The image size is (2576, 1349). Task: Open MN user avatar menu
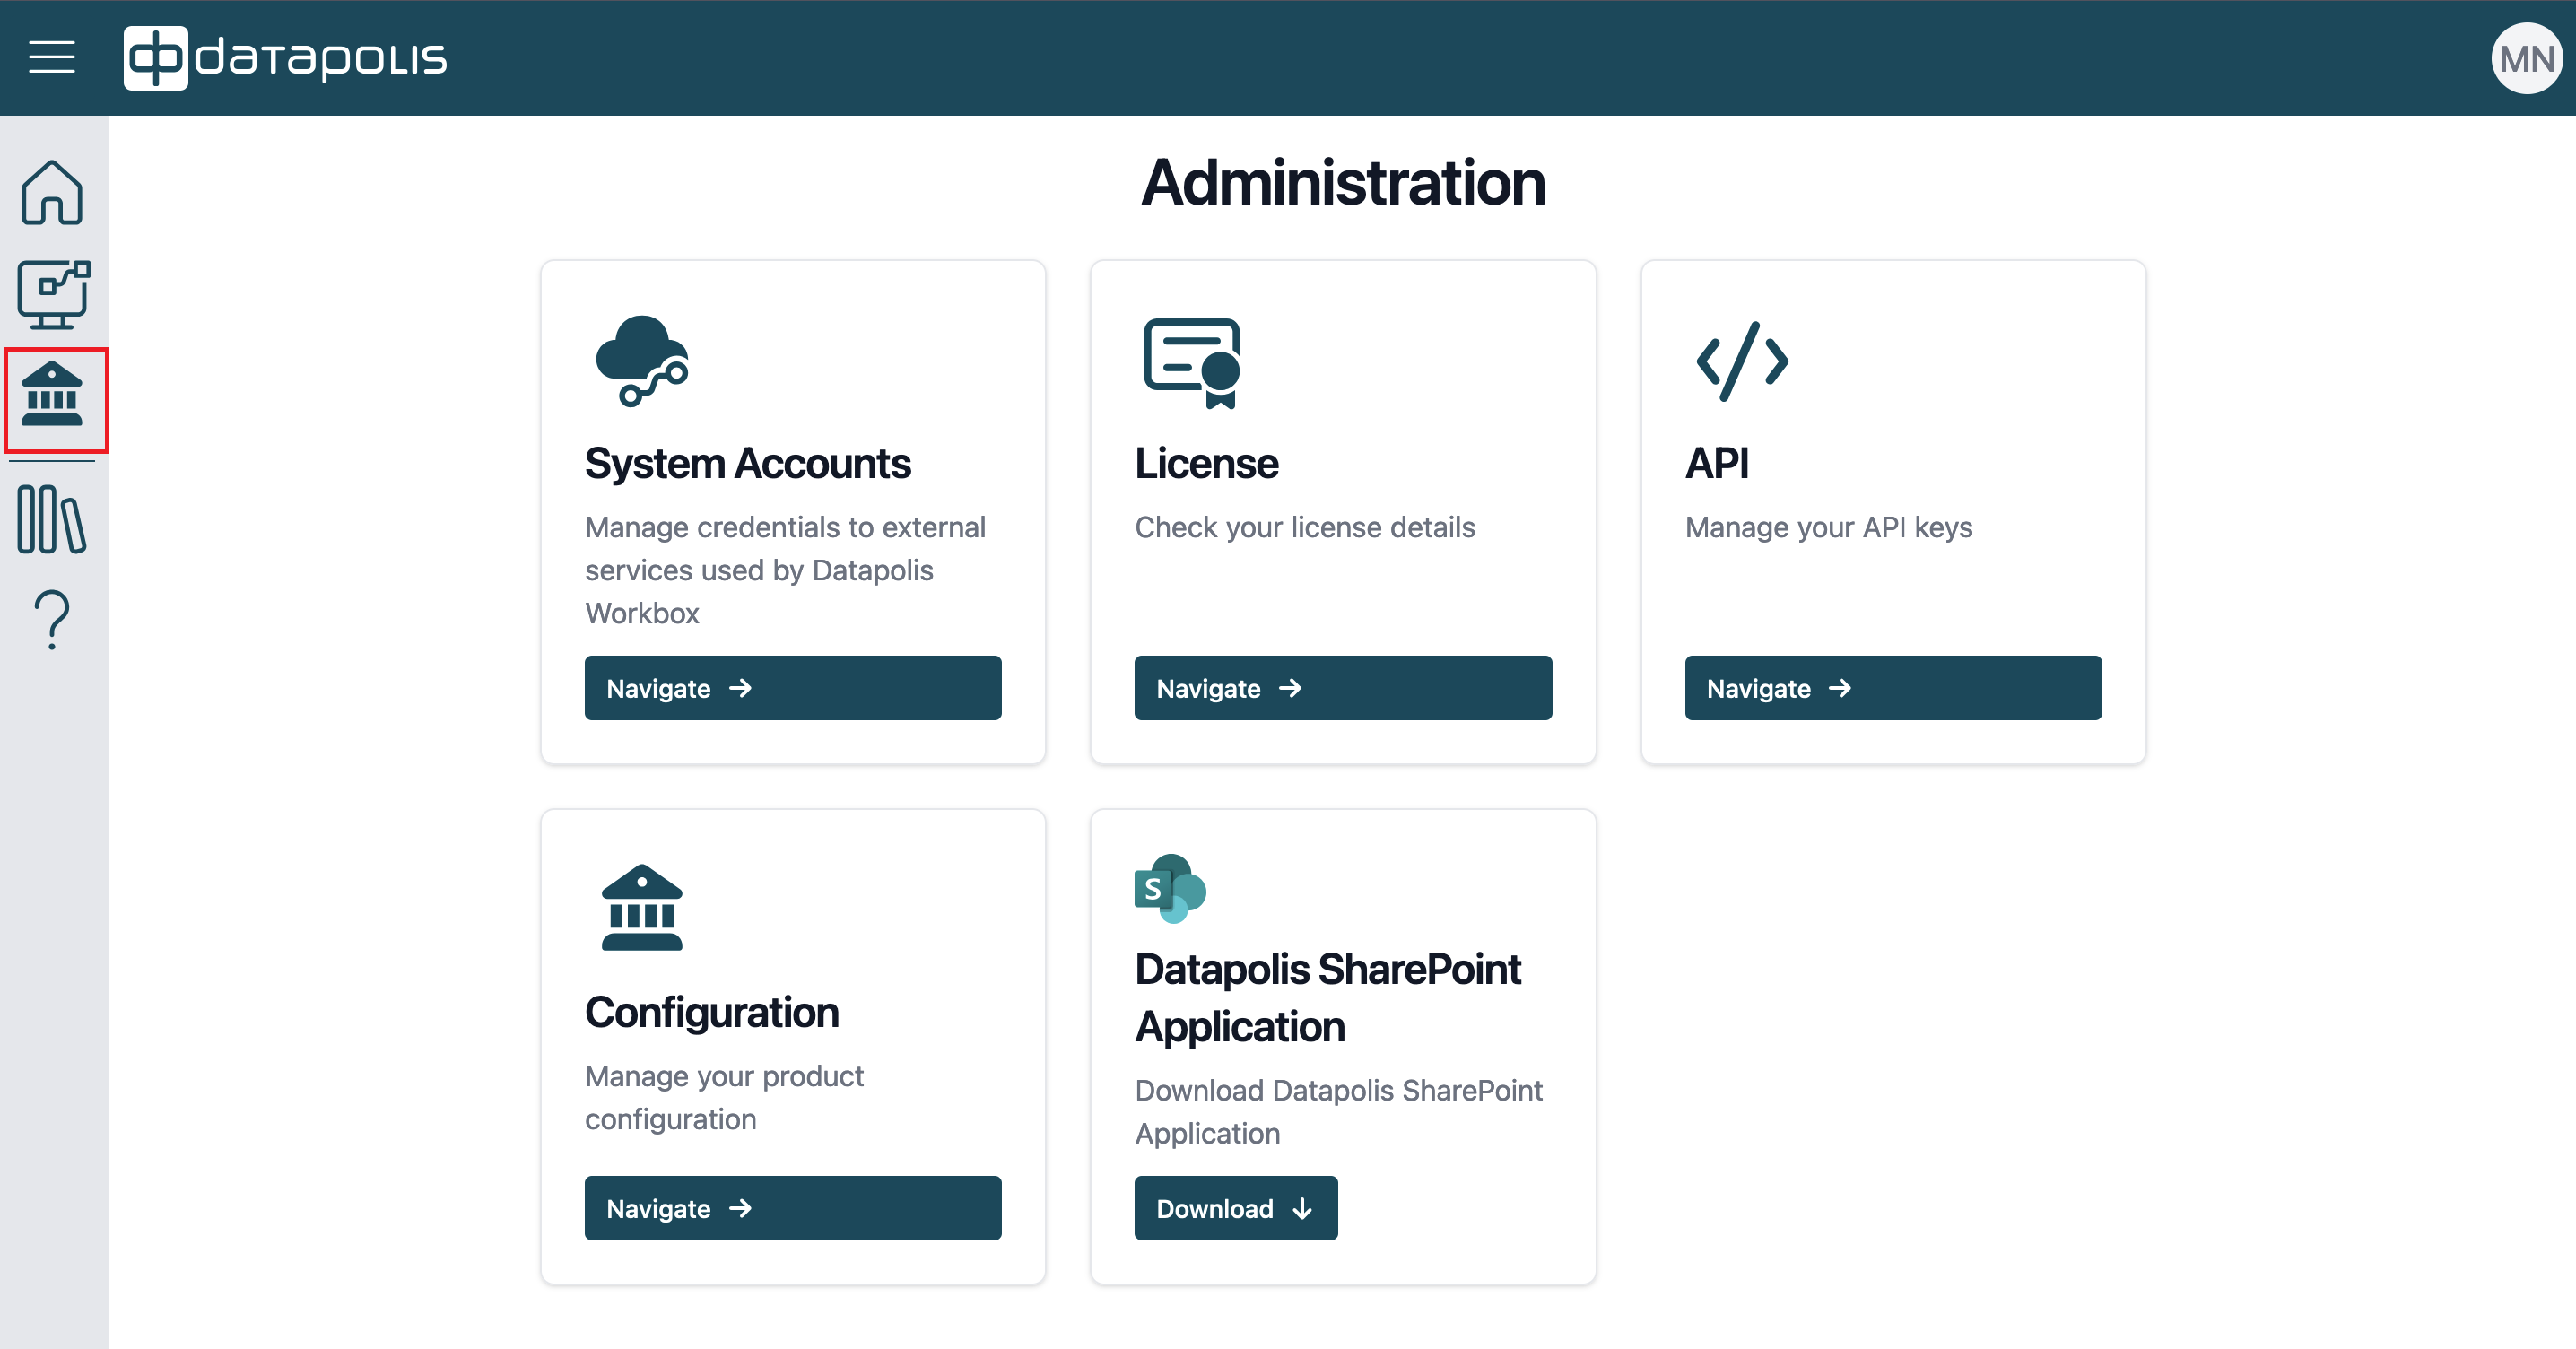(2526, 59)
